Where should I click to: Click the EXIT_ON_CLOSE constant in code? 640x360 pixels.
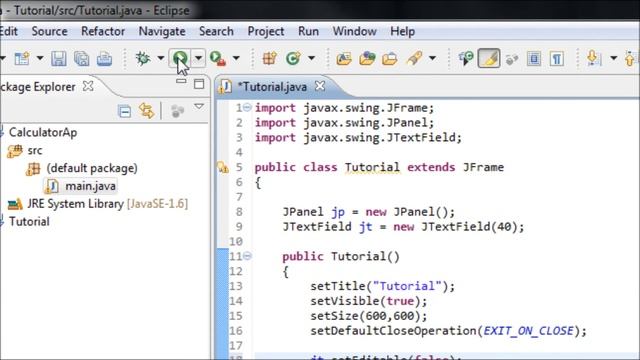tap(528, 331)
